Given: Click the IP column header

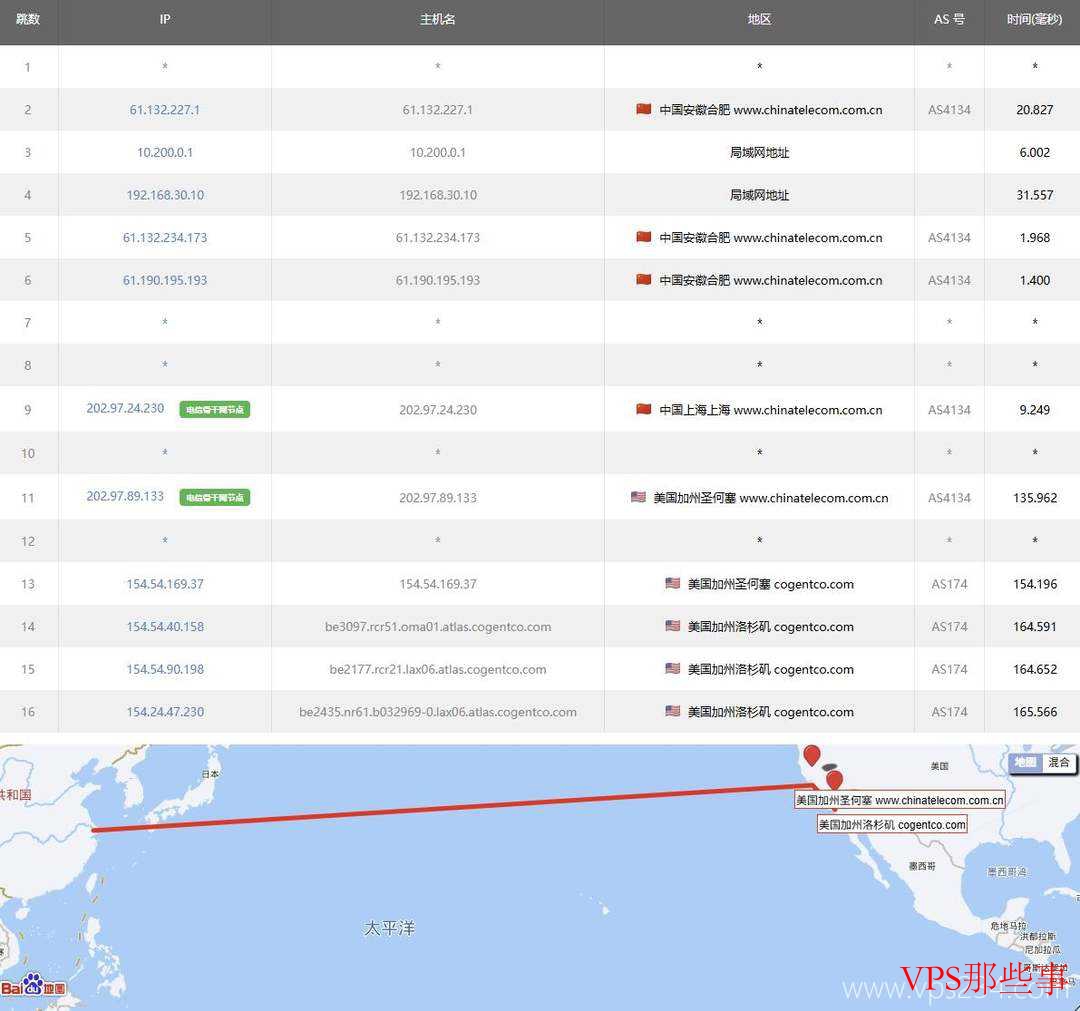Looking at the screenshot, I should click(x=165, y=19).
